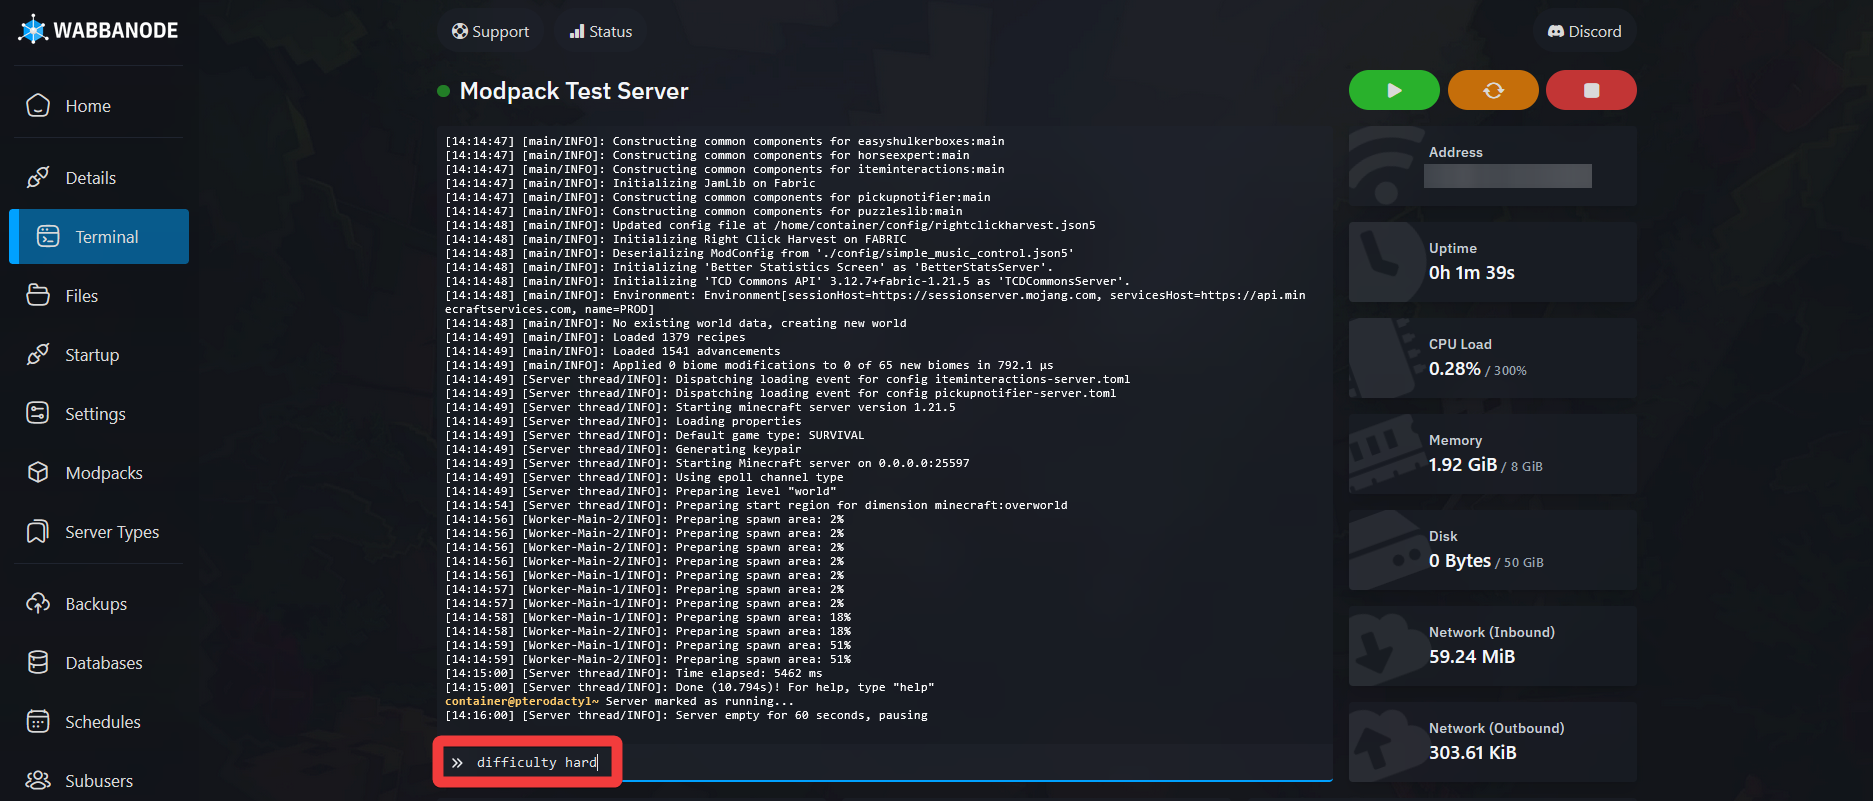The width and height of the screenshot is (1873, 801).
Task: Open Server Types section
Action: [112, 532]
